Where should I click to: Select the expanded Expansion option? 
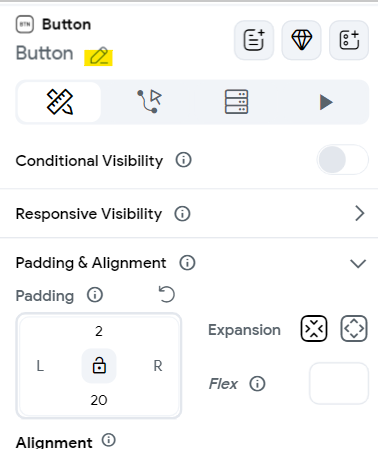[354, 329]
